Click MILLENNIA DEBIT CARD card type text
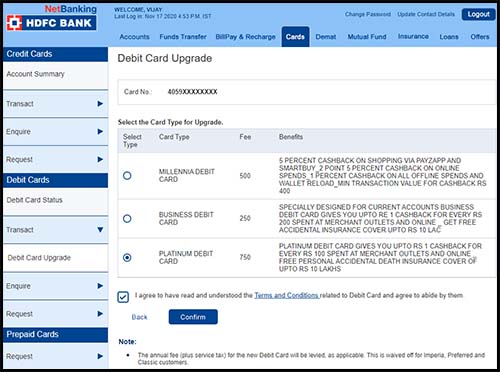Screen dimensions: 500x372 point(186,175)
